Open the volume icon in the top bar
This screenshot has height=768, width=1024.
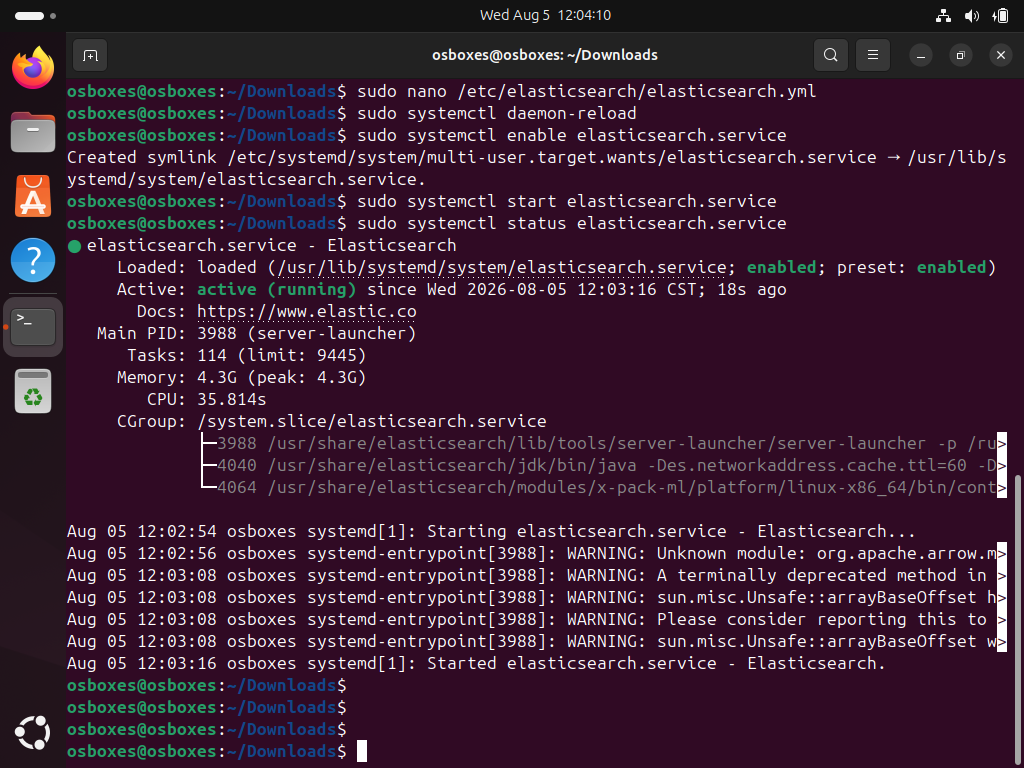point(972,16)
